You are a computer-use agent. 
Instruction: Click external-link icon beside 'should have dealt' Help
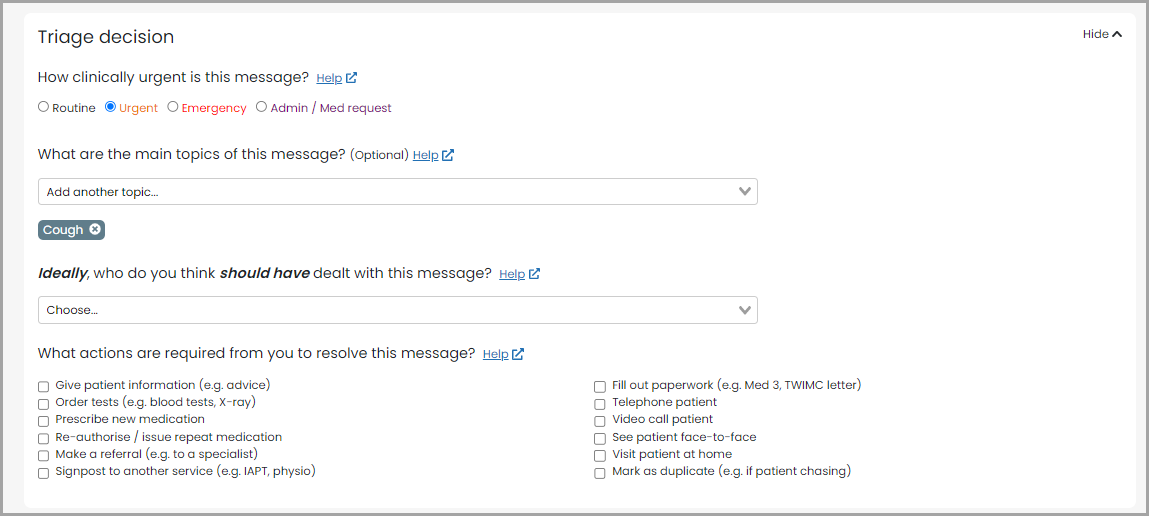(x=535, y=274)
